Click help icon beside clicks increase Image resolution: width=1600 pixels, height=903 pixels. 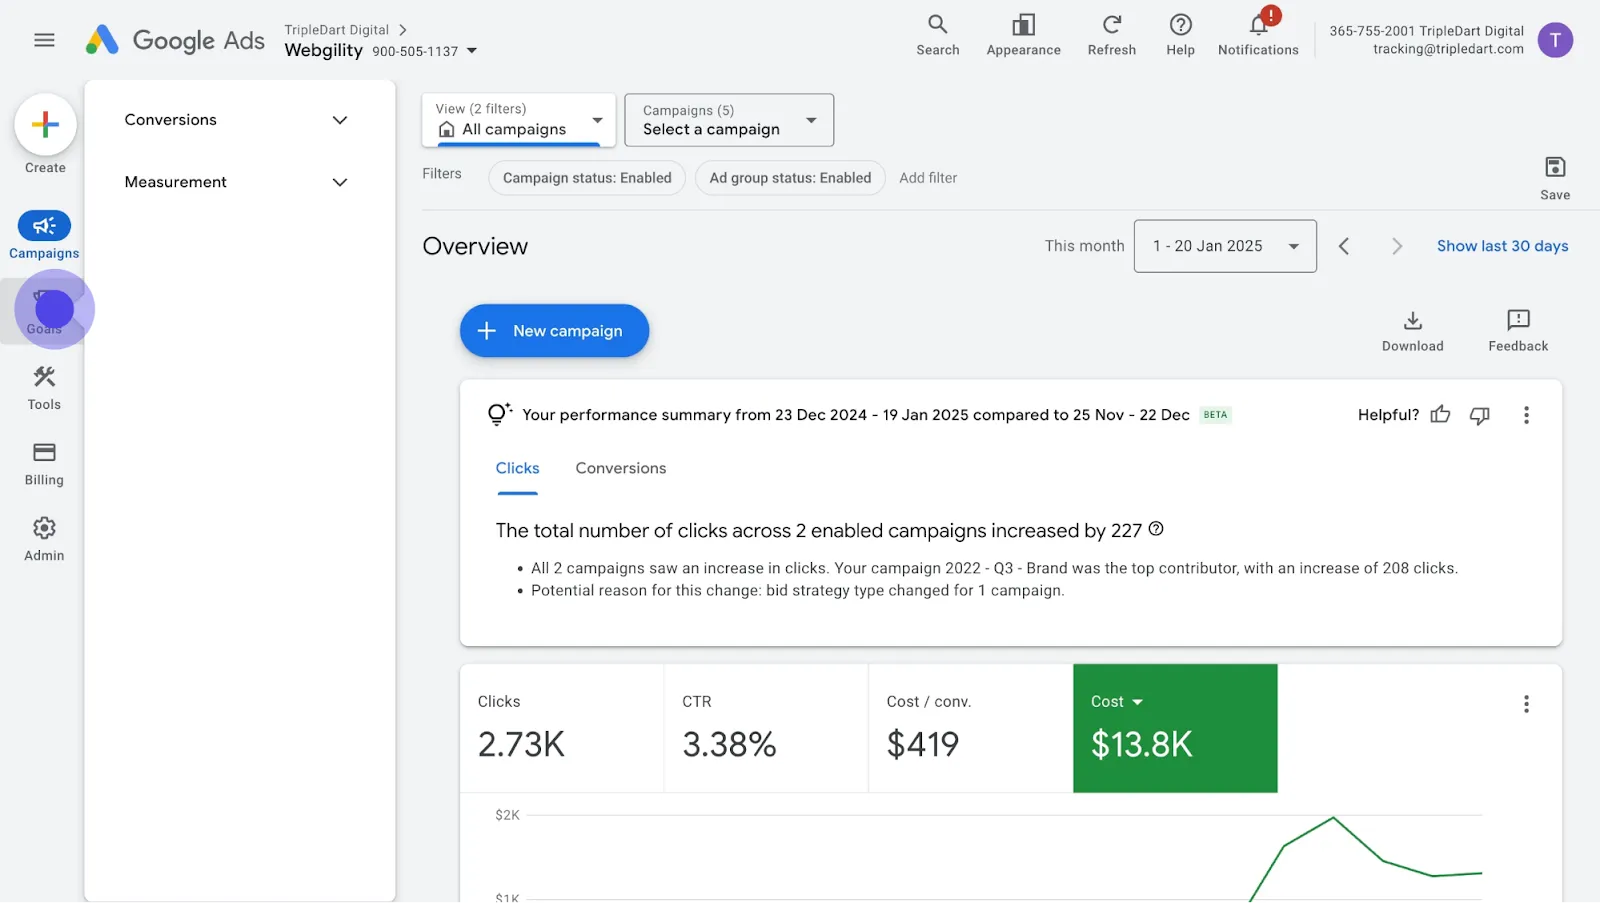[1156, 529]
